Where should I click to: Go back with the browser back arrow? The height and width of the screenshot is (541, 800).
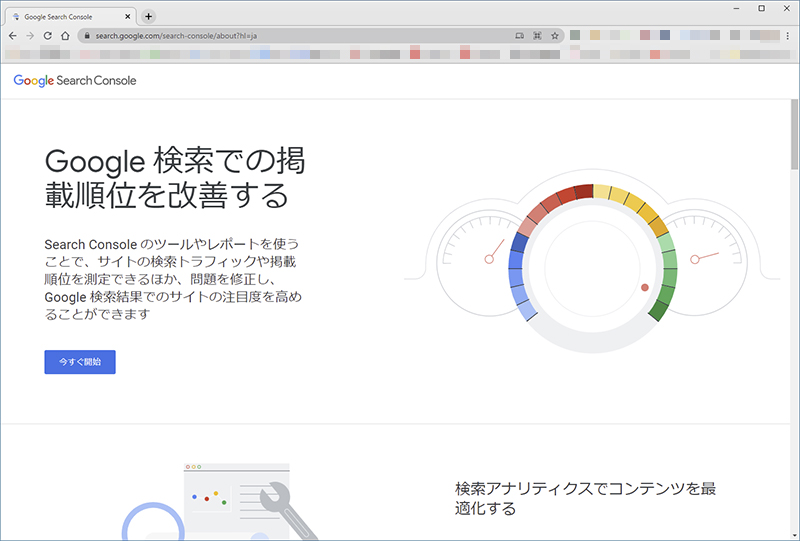coord(13,36)
